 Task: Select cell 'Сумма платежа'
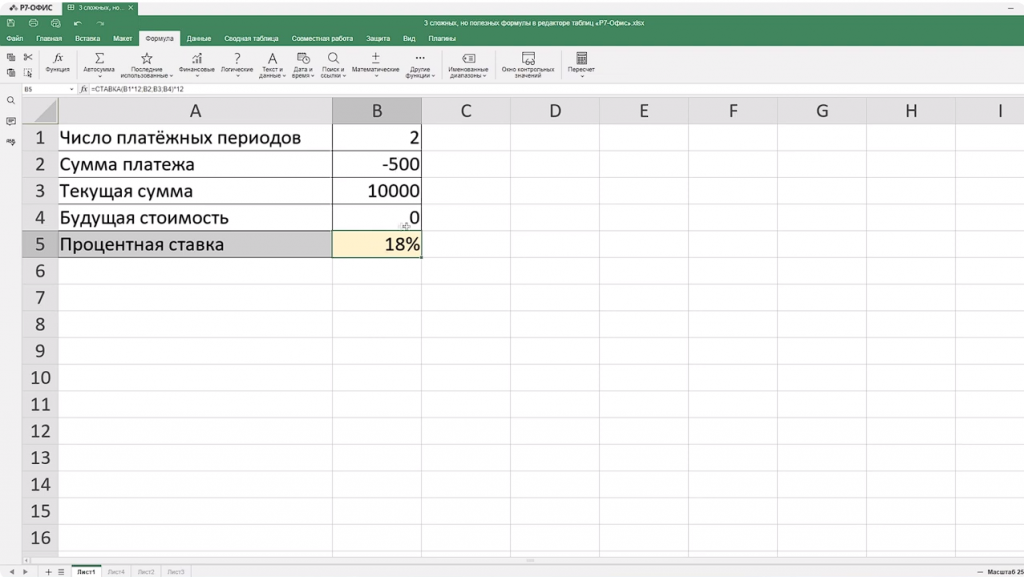(x=195, y=164)
